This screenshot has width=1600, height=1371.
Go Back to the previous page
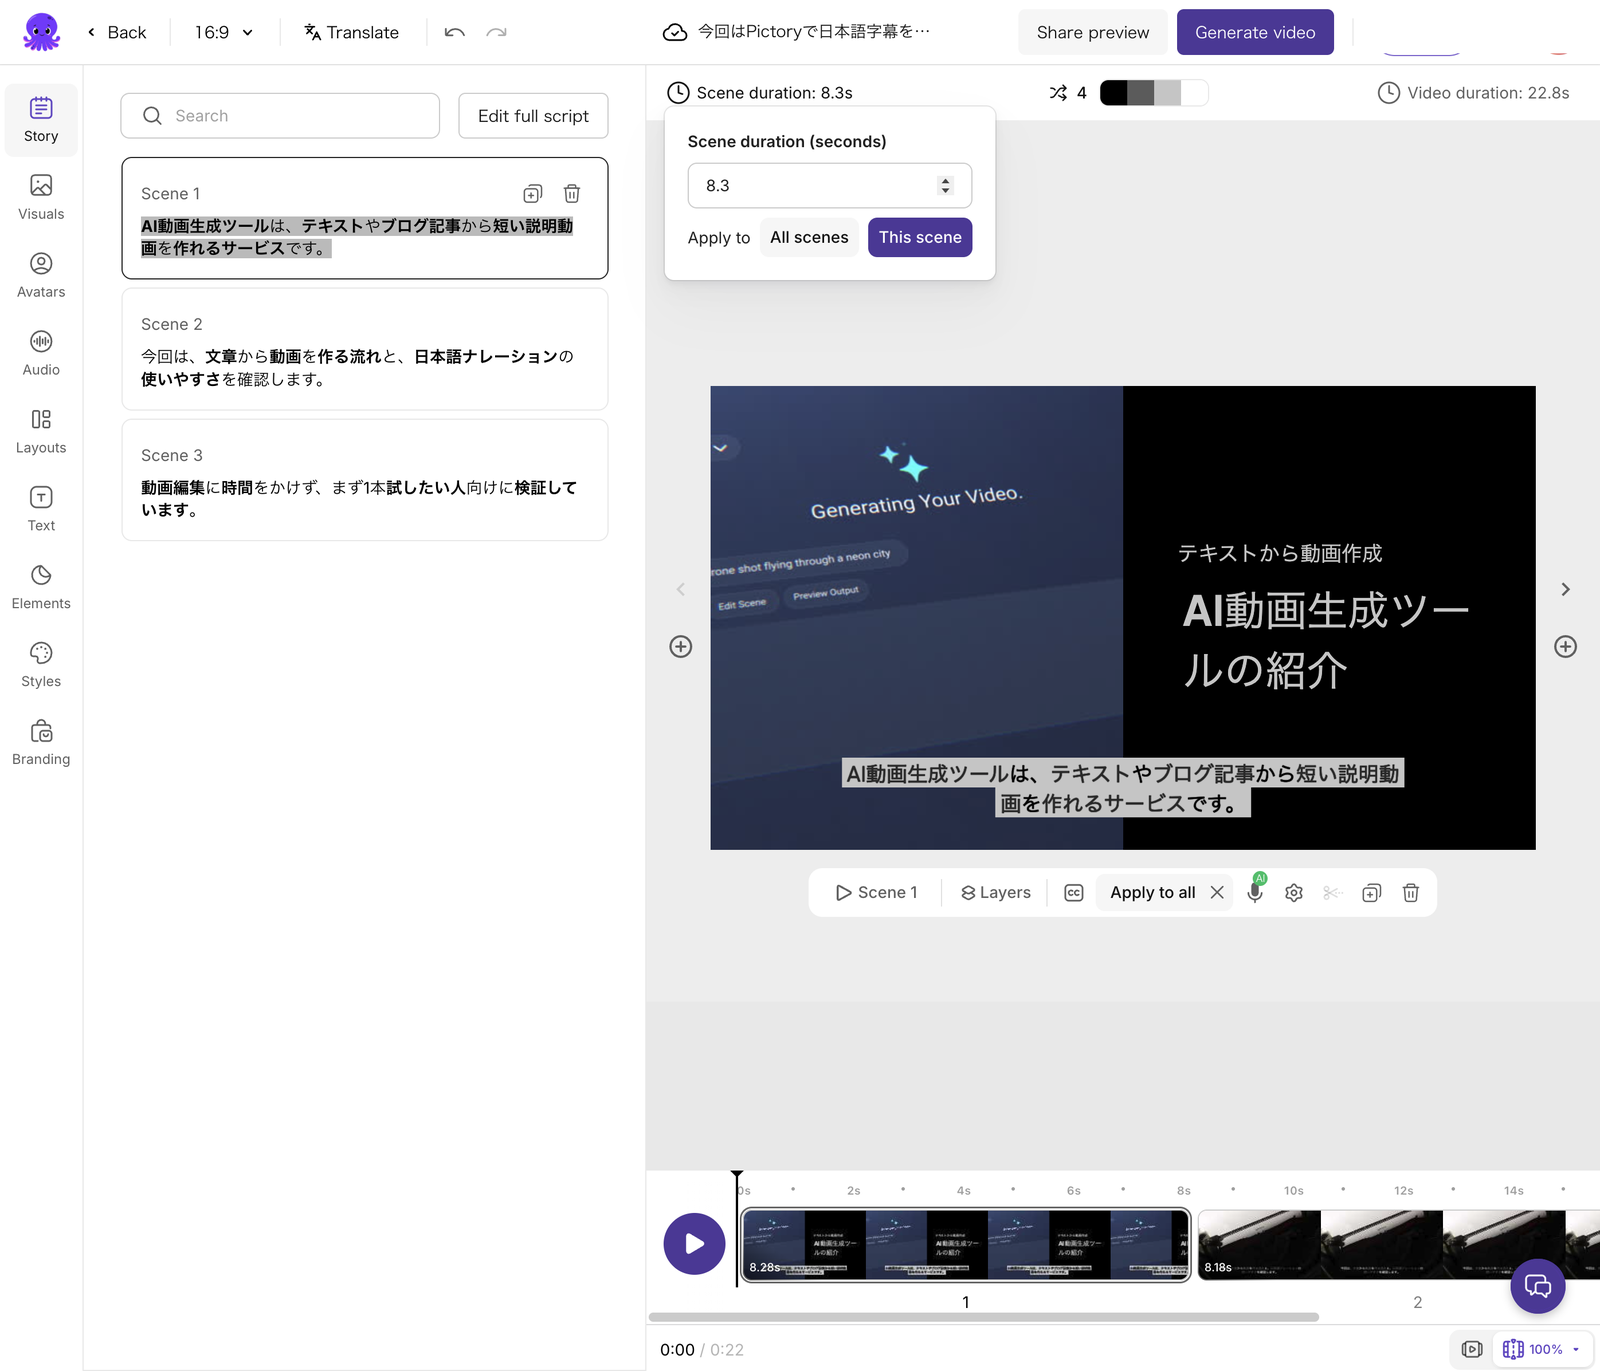coord(117,32)
